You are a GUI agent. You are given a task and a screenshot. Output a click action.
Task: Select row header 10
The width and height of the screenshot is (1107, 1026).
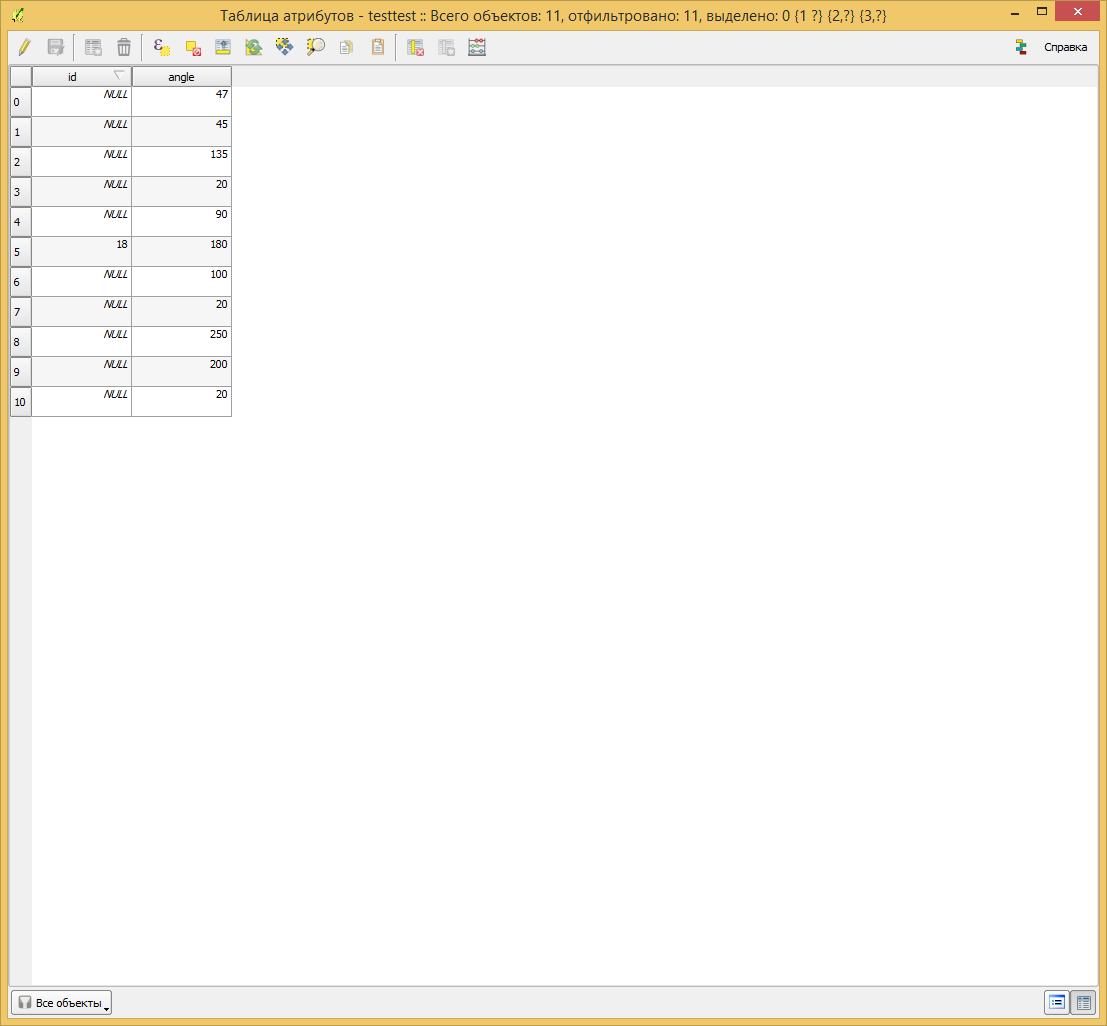[21, 402]
